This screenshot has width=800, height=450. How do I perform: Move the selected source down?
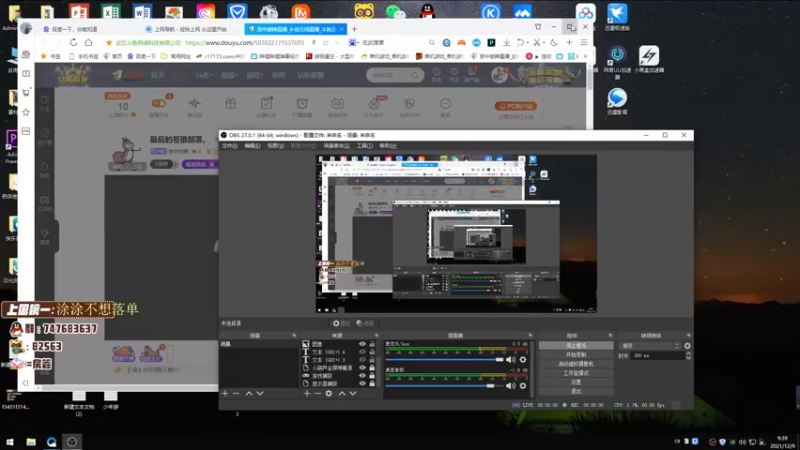pos(353,393)
